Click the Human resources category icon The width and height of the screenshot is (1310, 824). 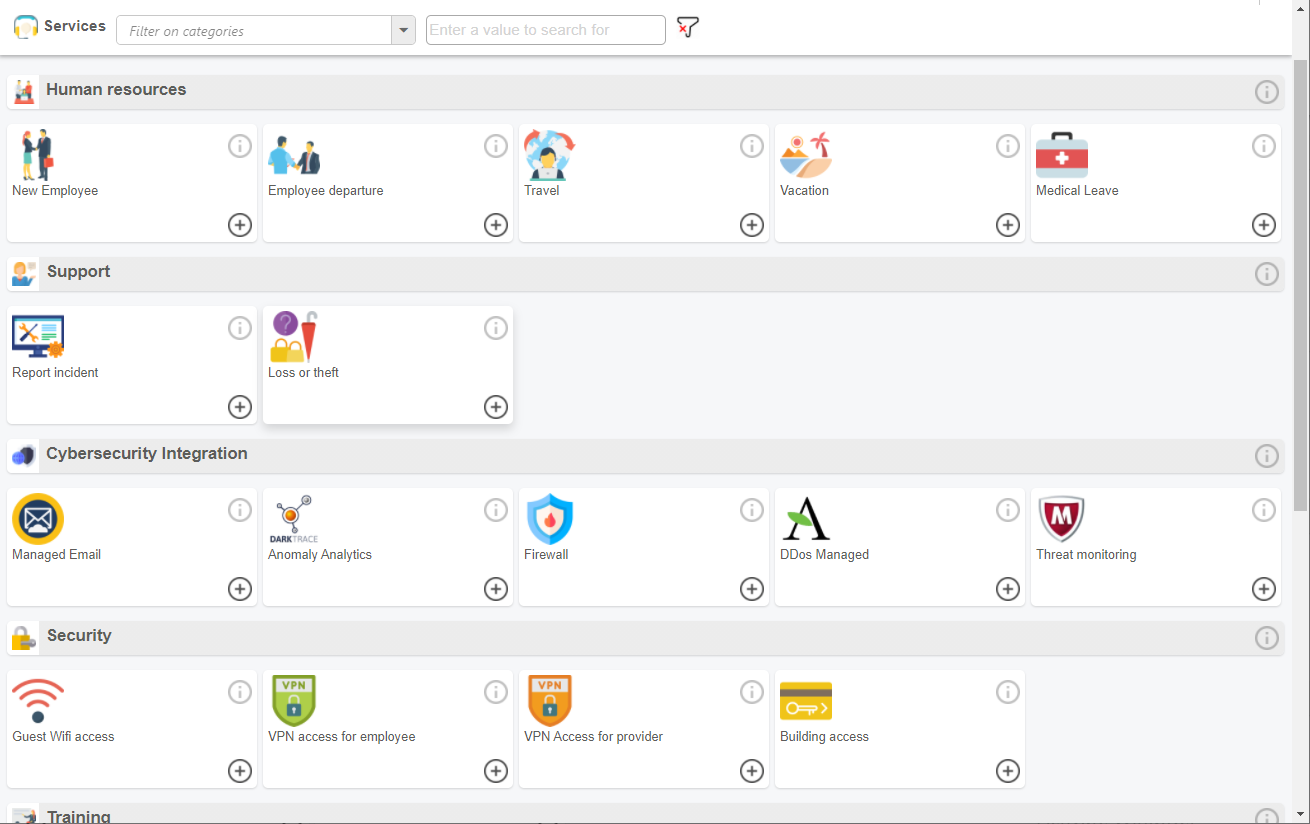pos(24,91)
